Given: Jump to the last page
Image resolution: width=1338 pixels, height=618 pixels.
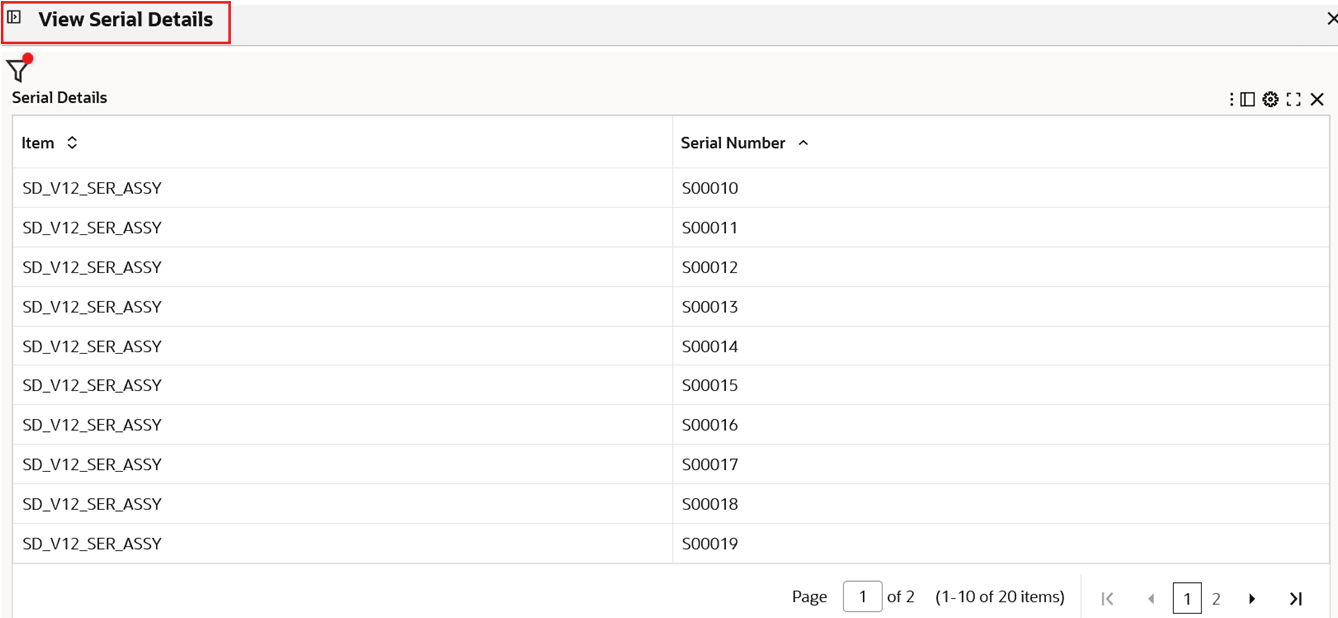Looking at the screenshot, I should click(x=1296, y=598).
